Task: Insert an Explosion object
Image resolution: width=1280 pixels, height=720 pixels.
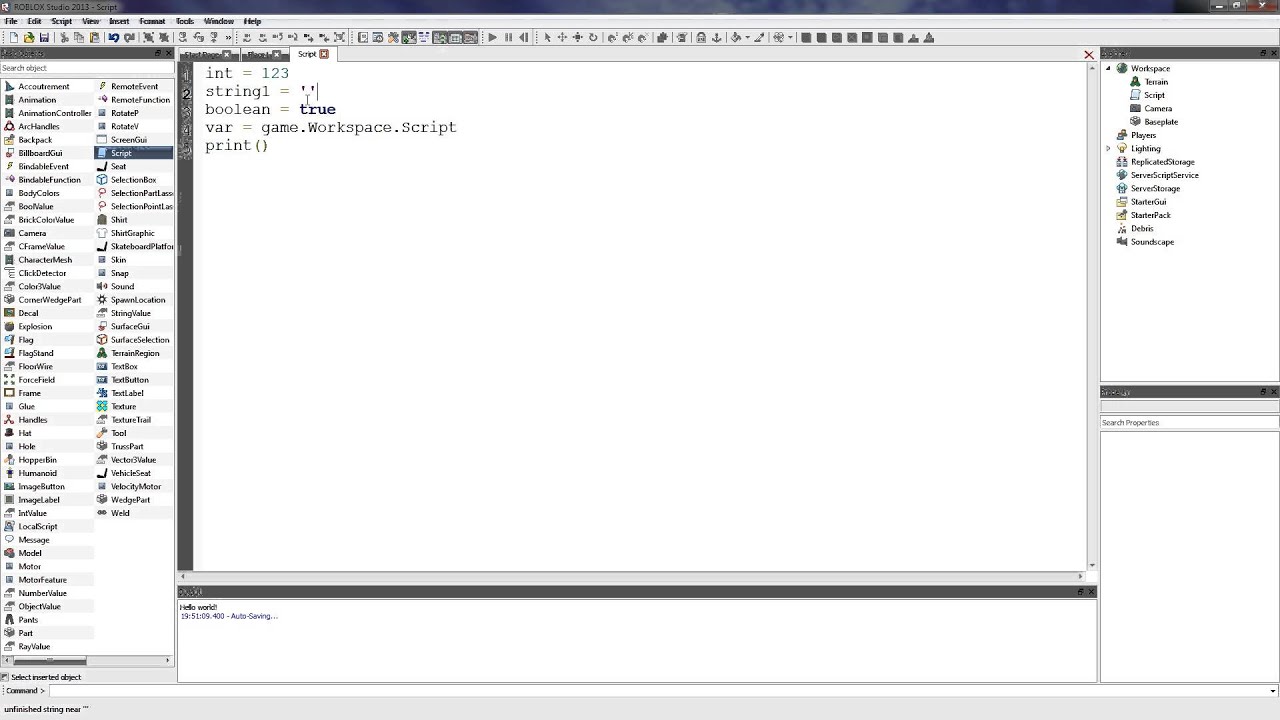Action: (x=35, y=326)
